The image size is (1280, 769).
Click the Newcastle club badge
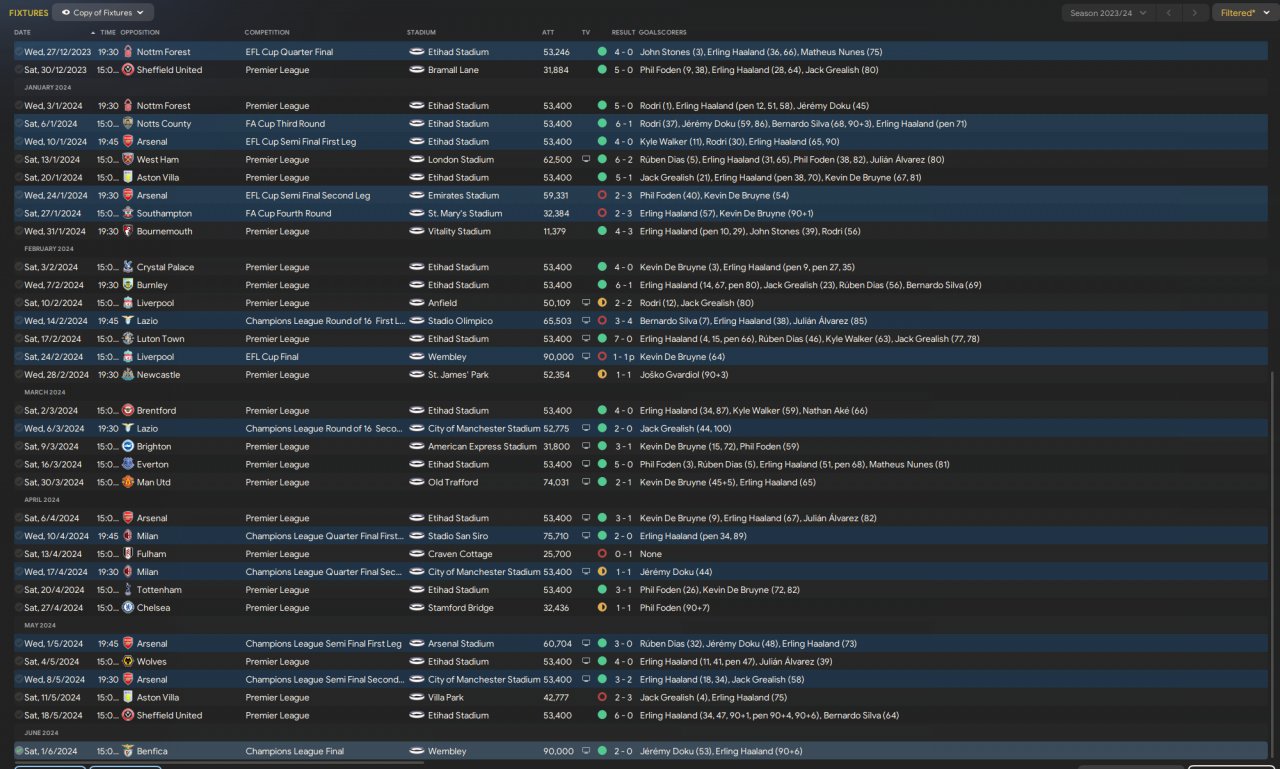click(128, 375)
